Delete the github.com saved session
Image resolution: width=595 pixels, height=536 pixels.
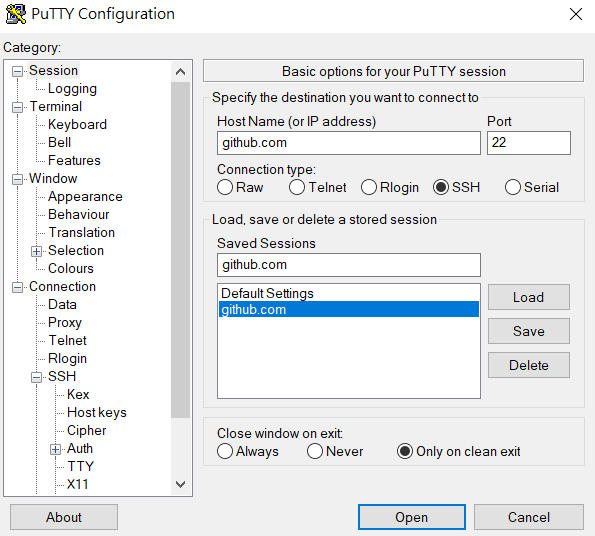coord(529,365)
